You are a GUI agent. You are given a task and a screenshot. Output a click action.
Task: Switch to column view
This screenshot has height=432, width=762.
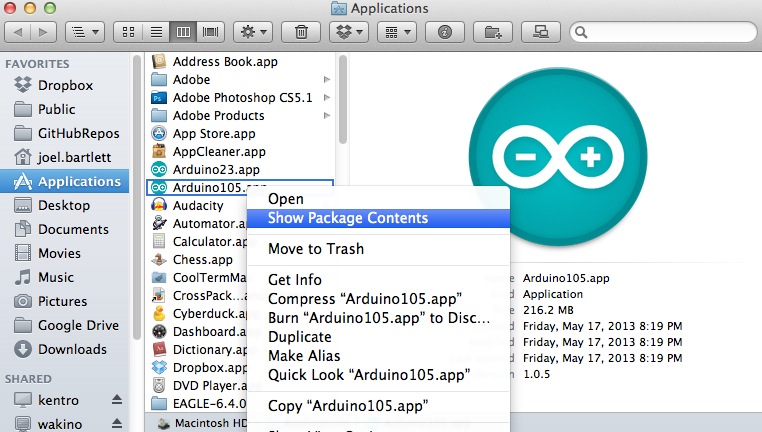(183, 33)
